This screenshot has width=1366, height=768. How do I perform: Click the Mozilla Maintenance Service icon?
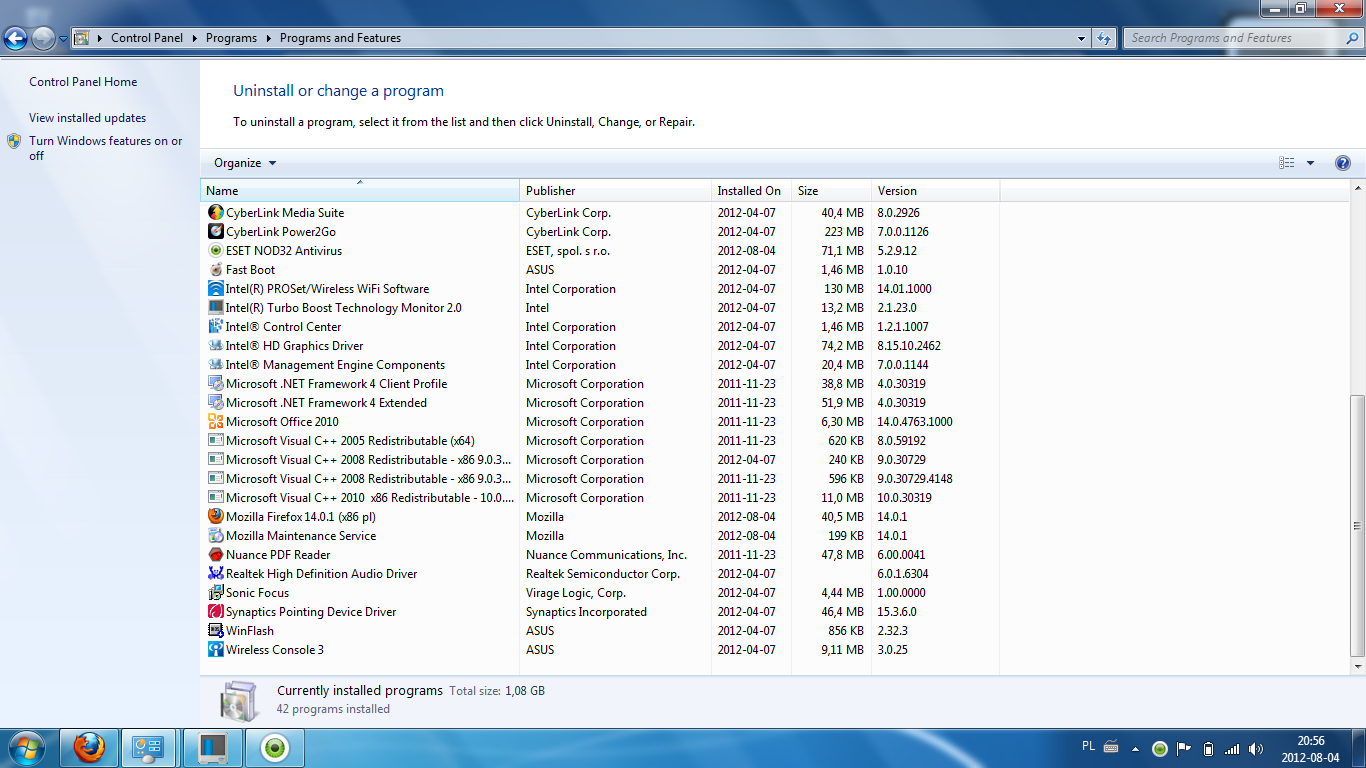click(215, 536)
